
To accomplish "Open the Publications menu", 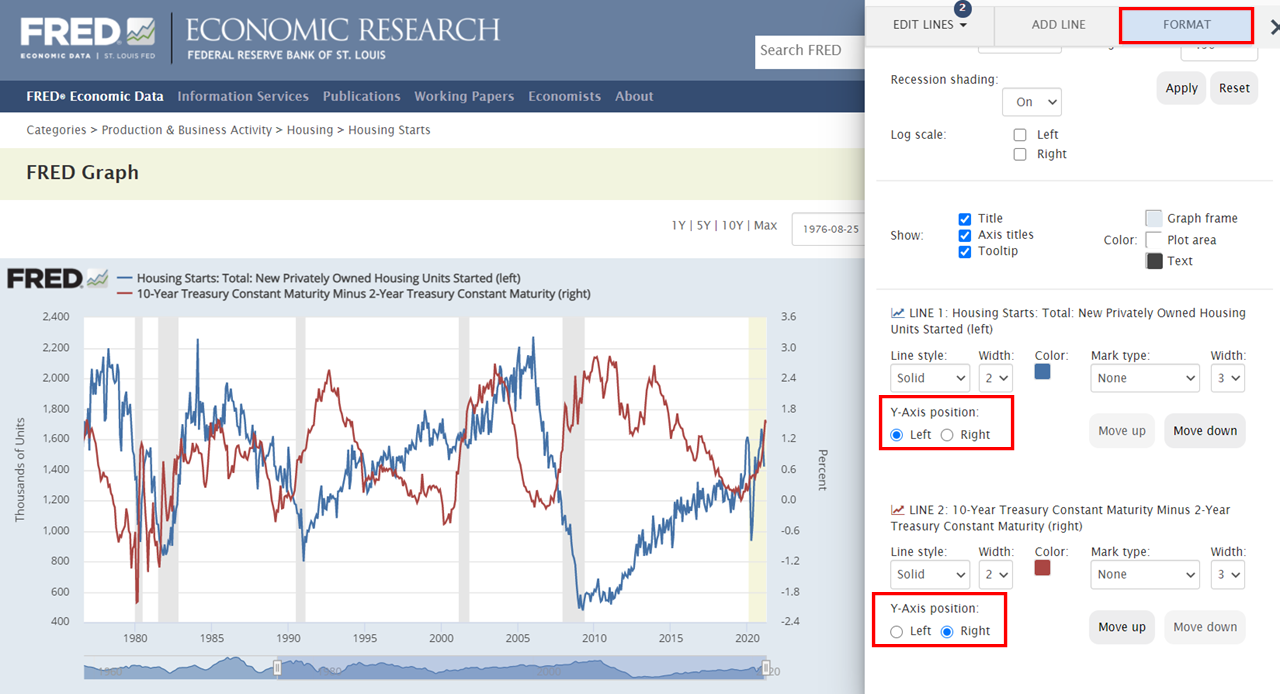I will [x=361, y=97].
